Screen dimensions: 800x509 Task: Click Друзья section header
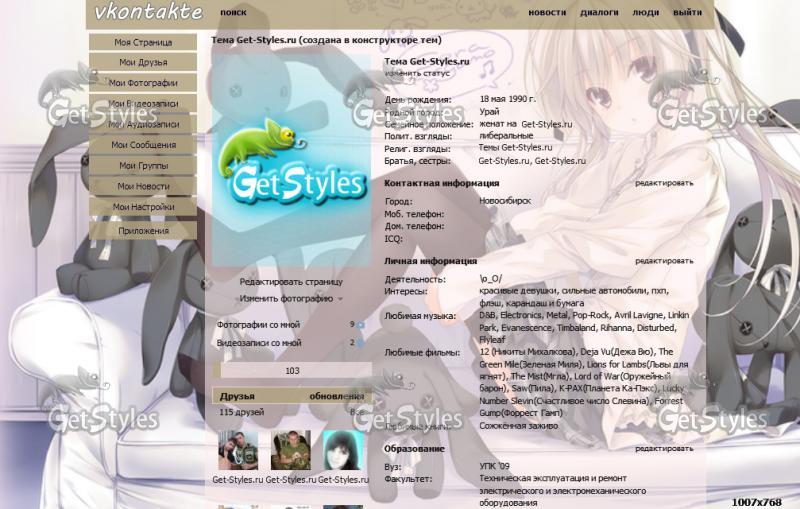[x=237, y=396]
